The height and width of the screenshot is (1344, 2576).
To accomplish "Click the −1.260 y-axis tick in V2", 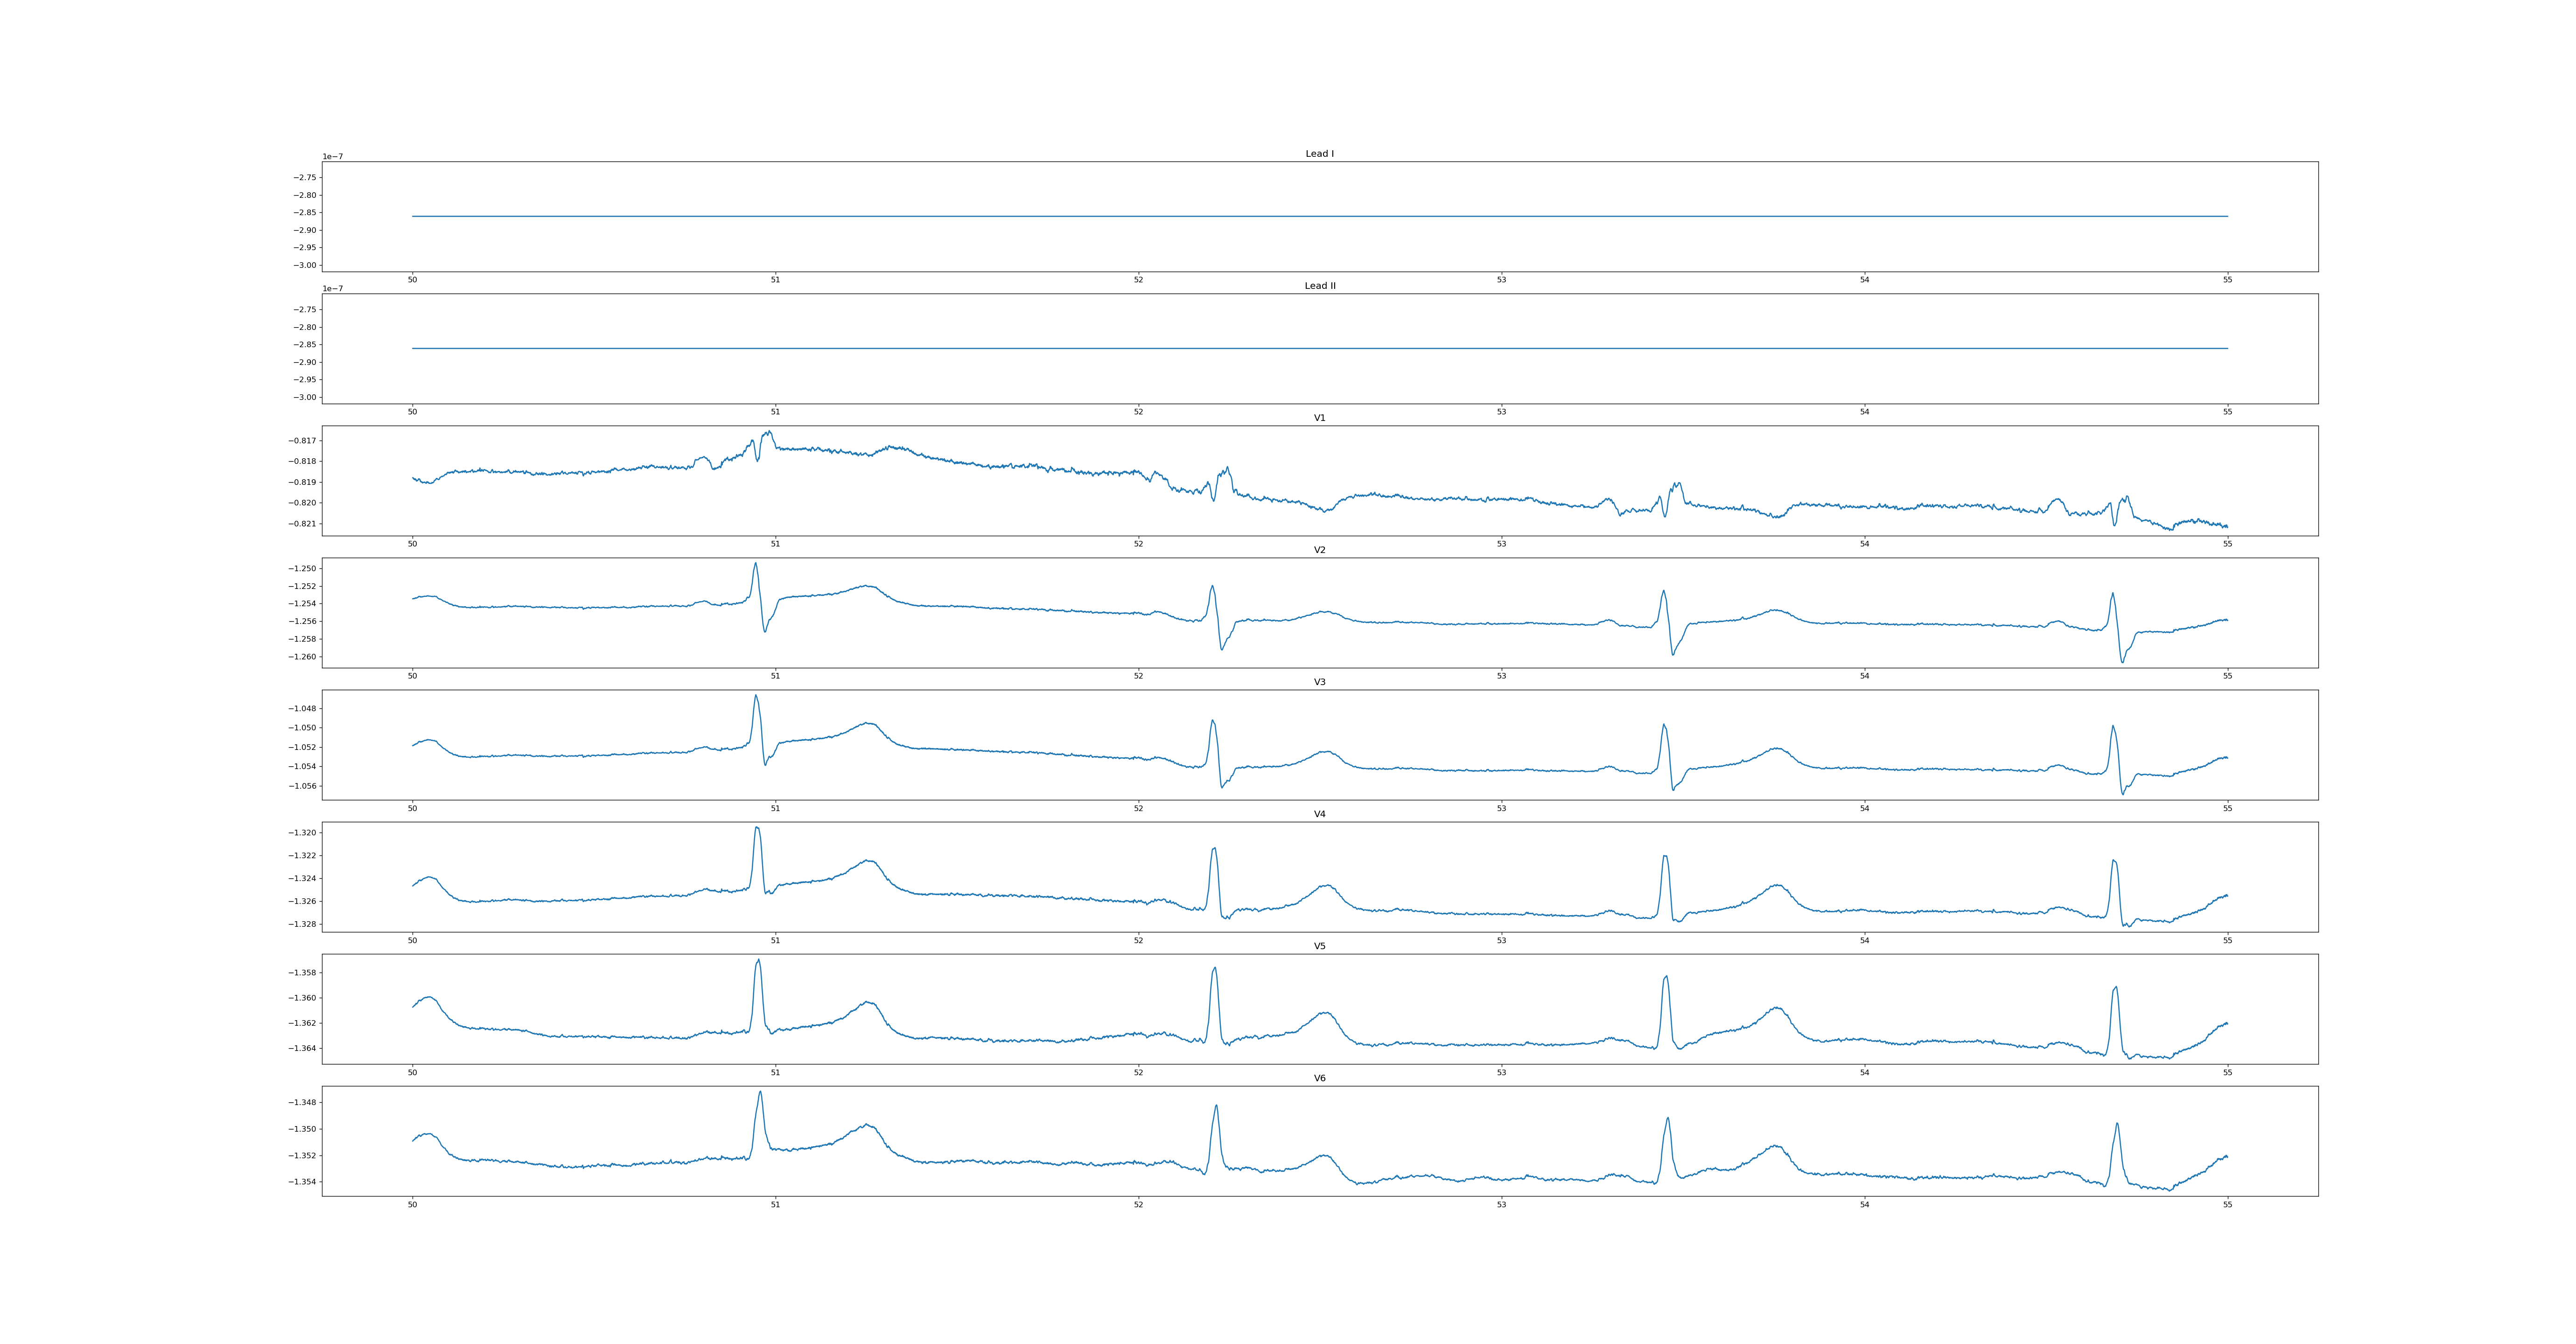I will point(302,657).
